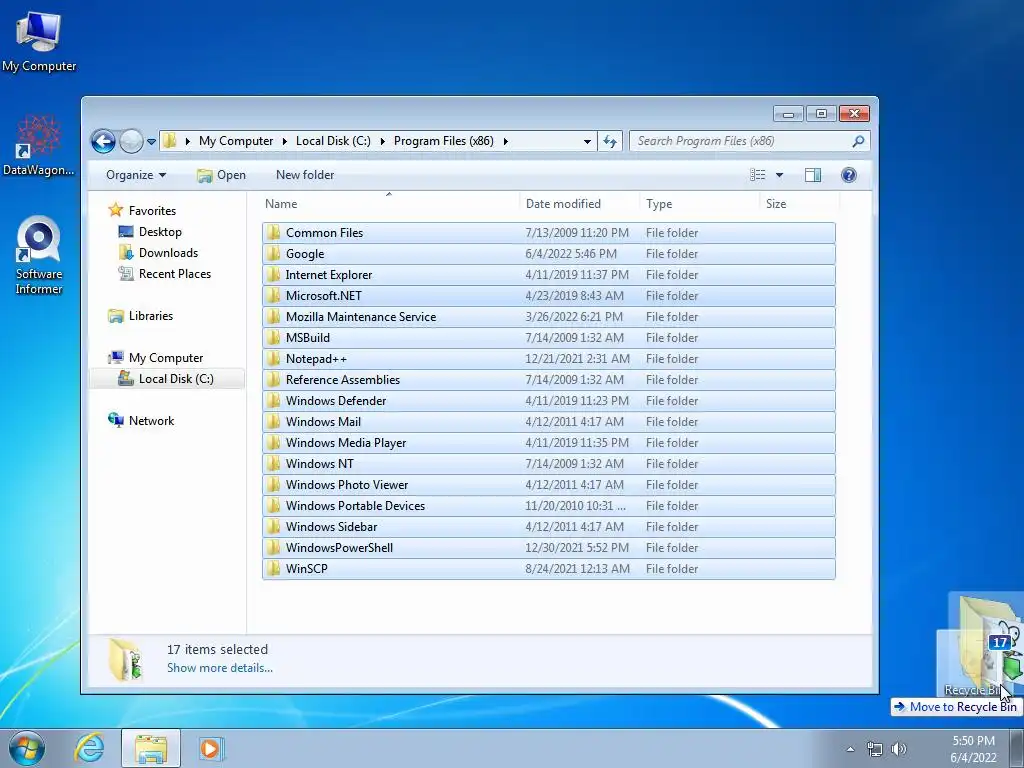The width and height of the screenshot is (1024, 768).
Task: Open the recent pages dropdown arrow
Action: tap(152, 142)
